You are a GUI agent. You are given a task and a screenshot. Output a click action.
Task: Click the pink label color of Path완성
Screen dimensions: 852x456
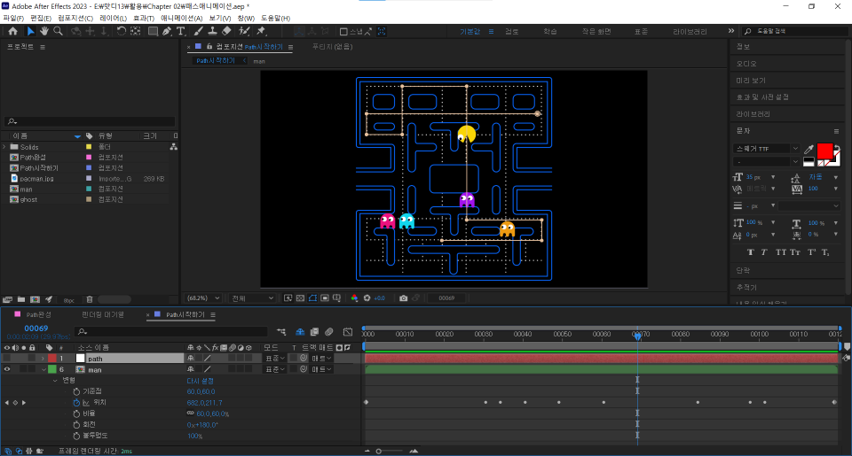pyautogui.click(x=89, y=157)
